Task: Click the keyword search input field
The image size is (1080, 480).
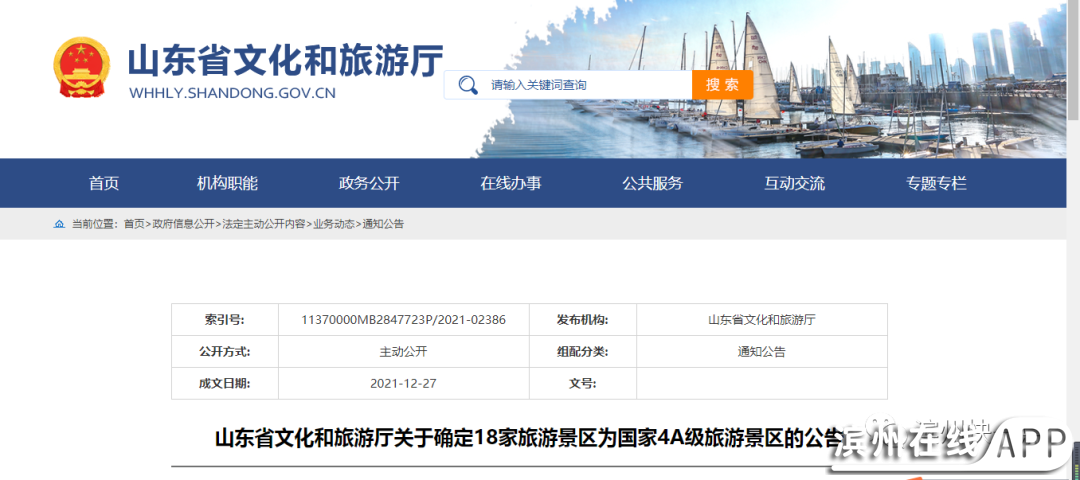Action: tap(585, 85)
